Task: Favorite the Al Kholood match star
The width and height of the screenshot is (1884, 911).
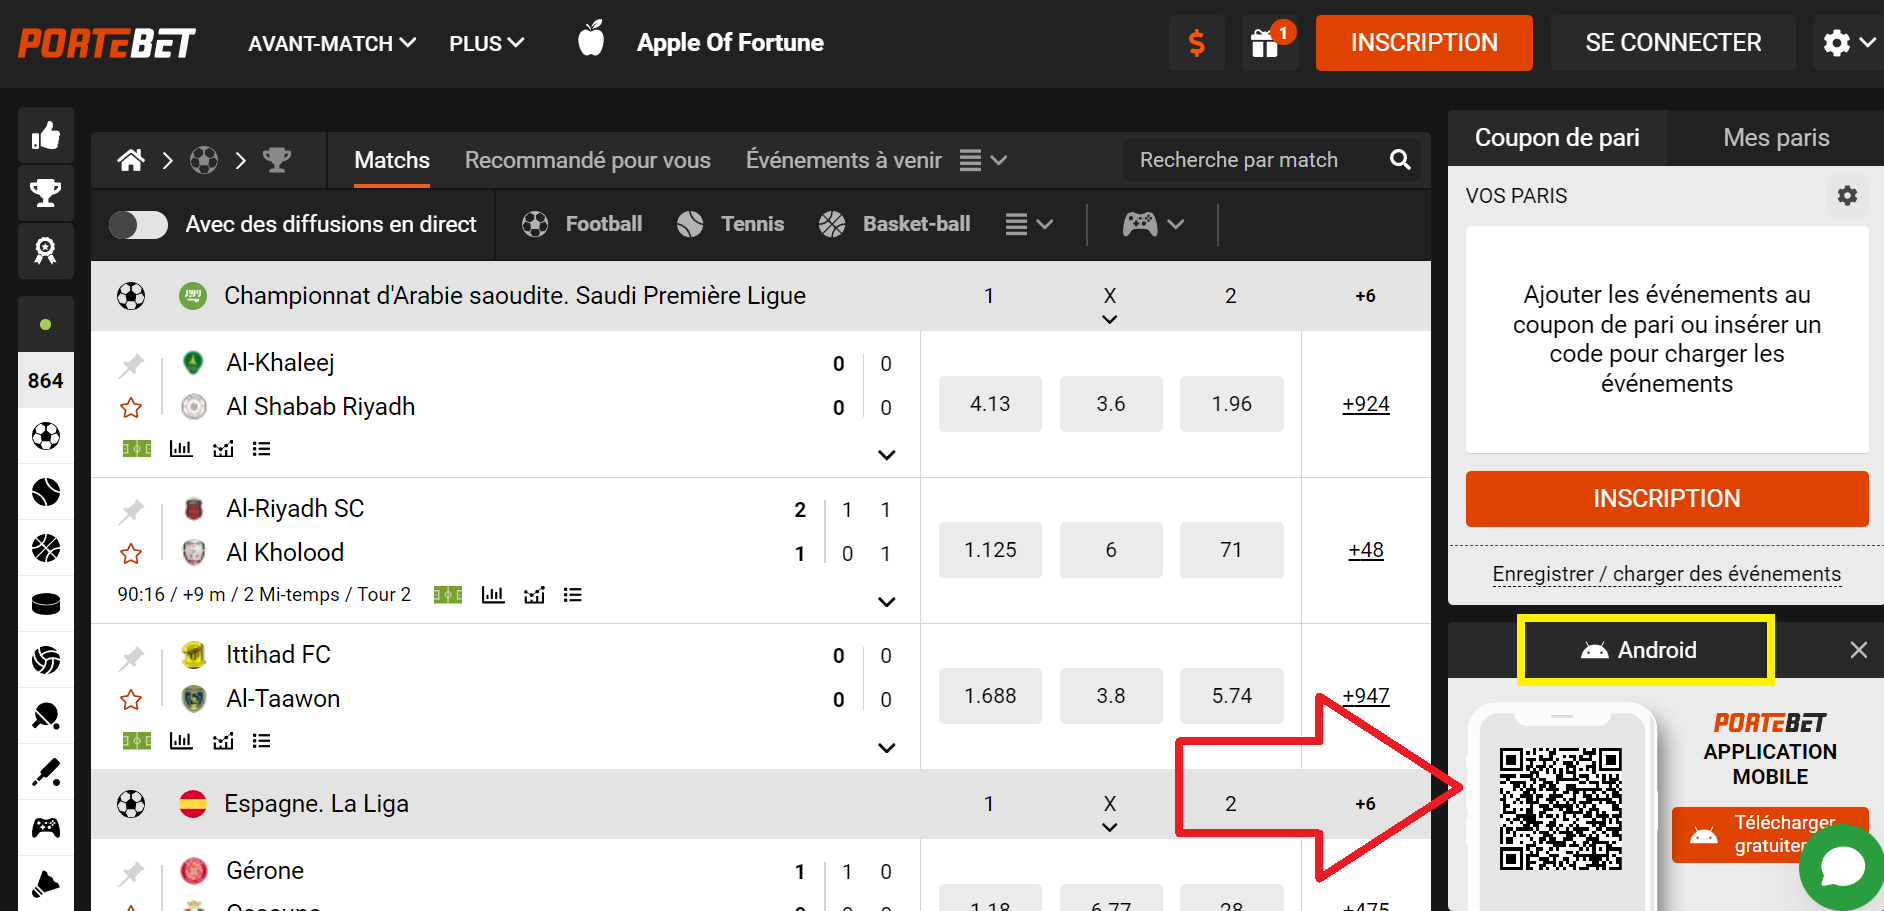Action: click(131, 553)
